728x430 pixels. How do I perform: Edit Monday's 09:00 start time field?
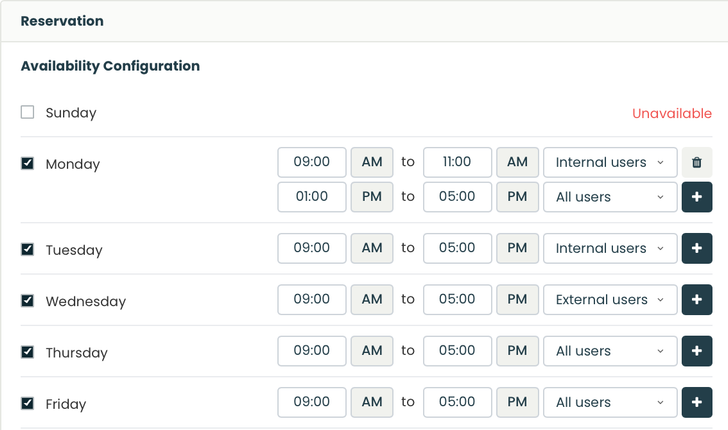click(x=312, y=163)
